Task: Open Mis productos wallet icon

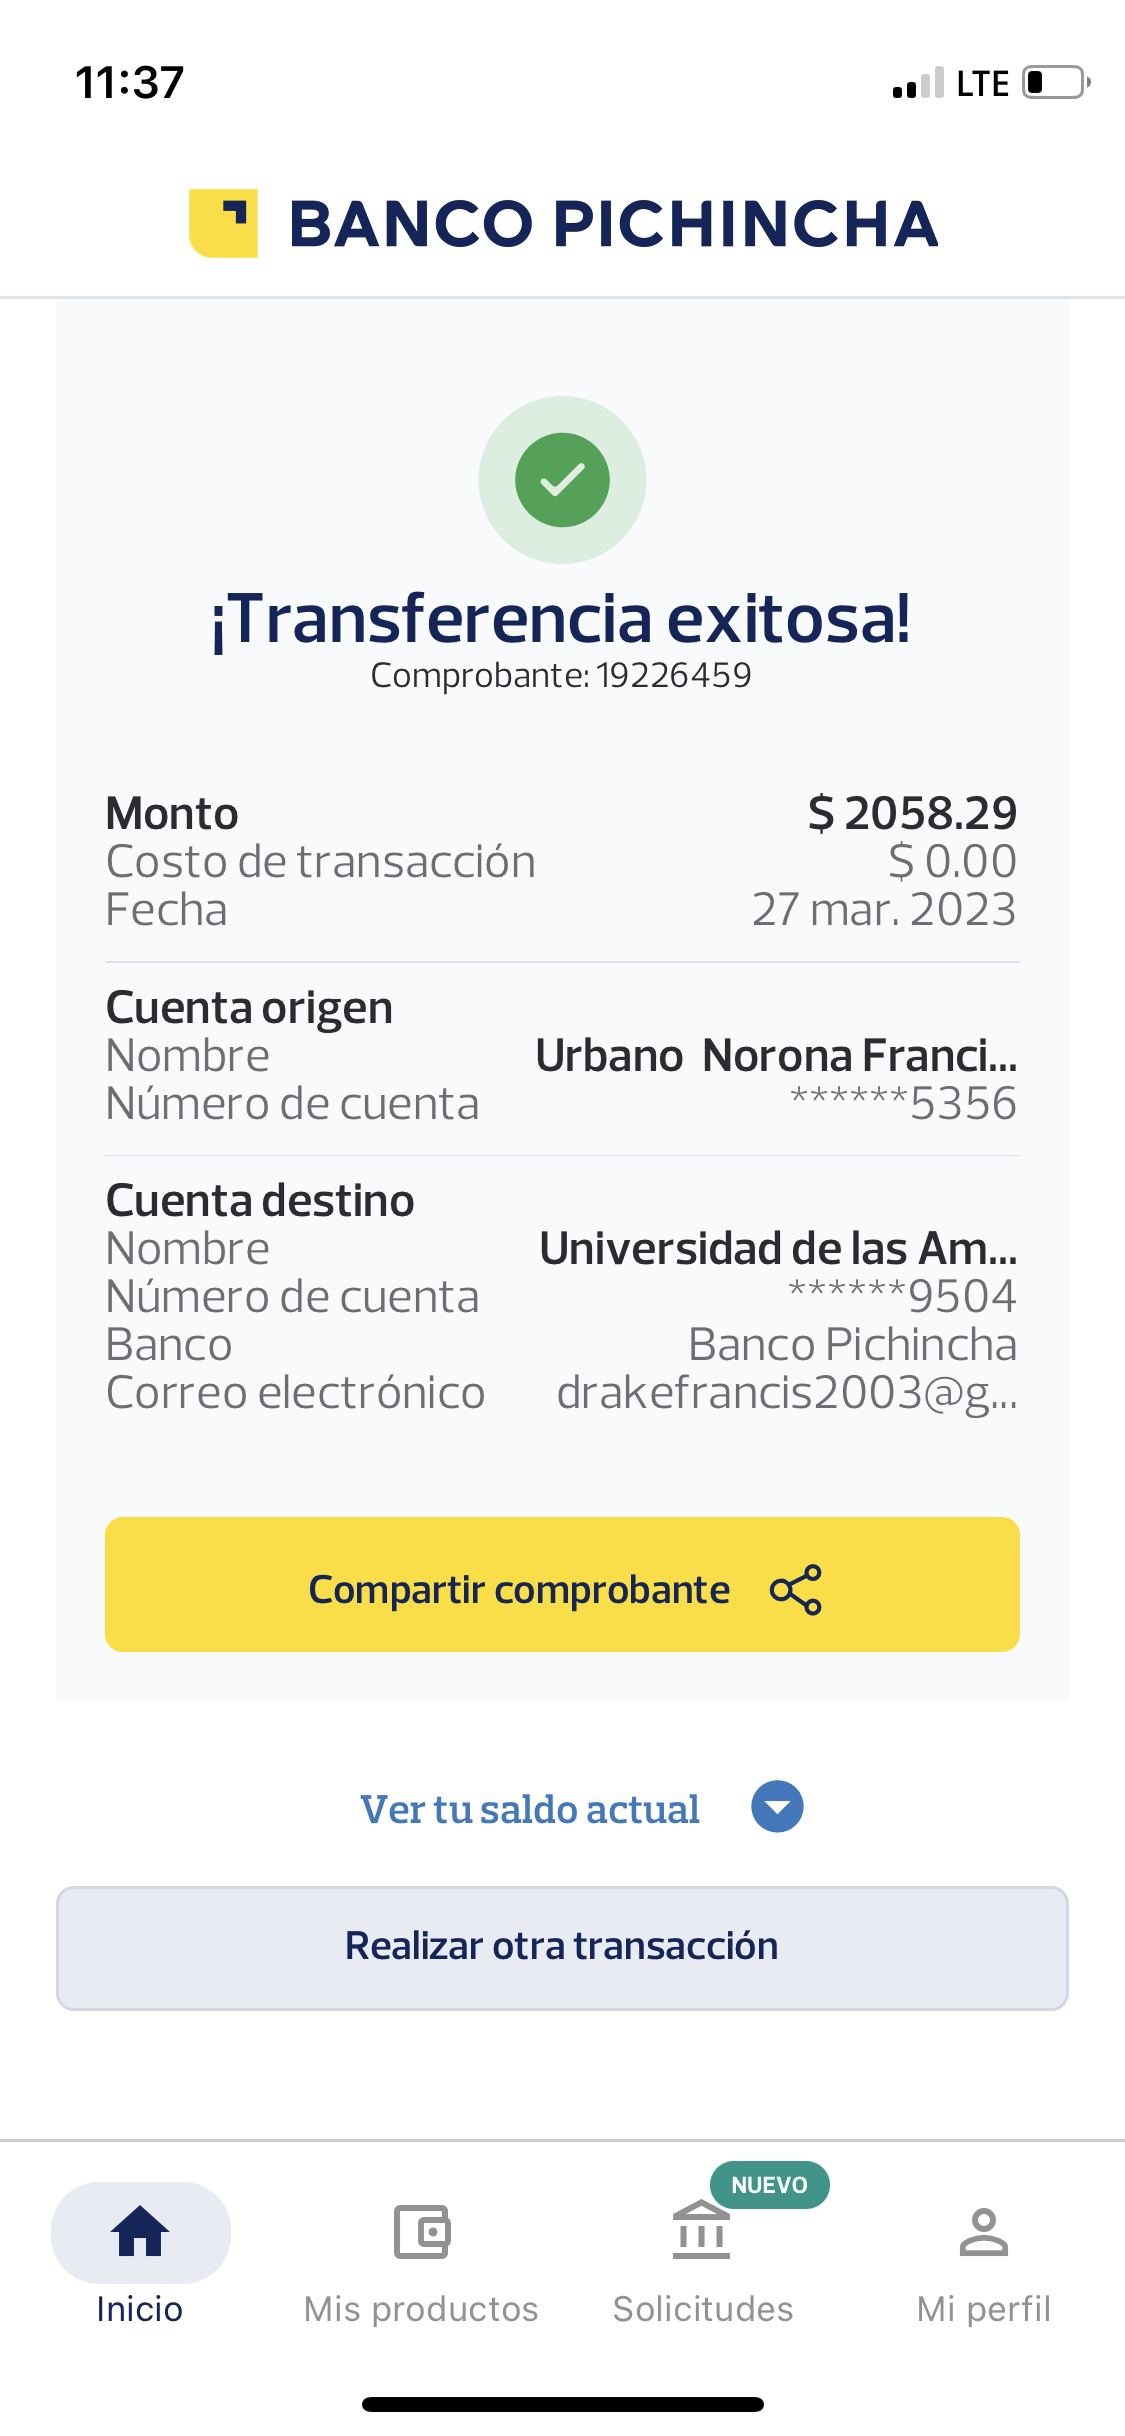Action: (x=421, y=2231)
